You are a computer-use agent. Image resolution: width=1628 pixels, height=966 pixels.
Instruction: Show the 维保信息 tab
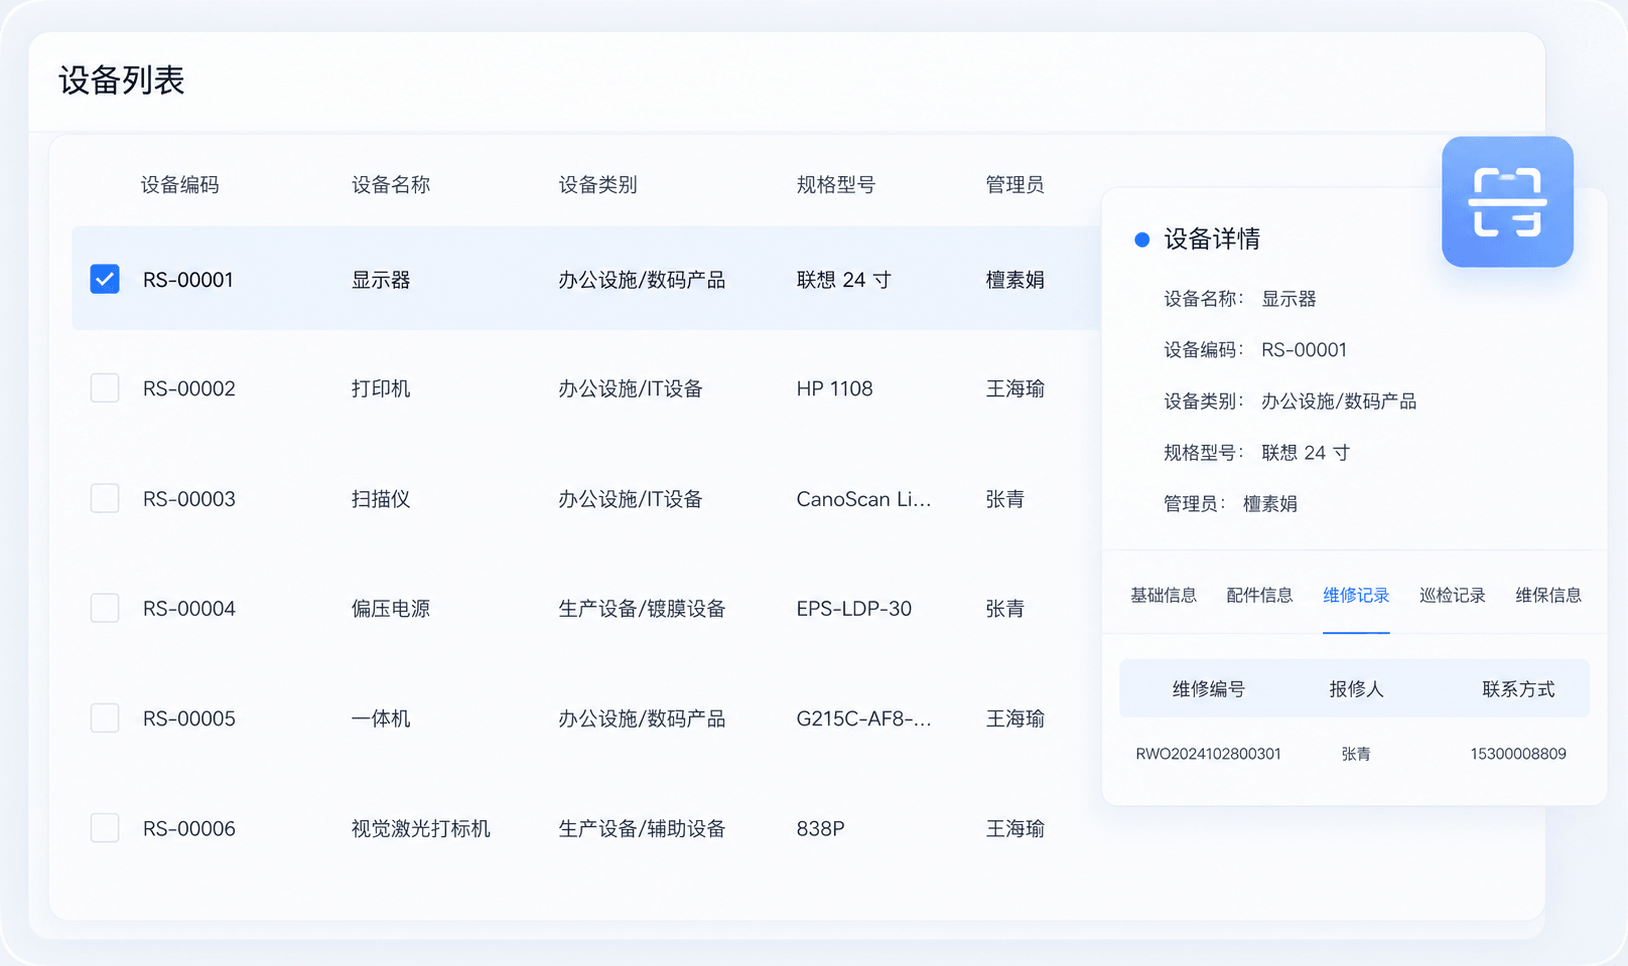click(x=1548, y=595)
